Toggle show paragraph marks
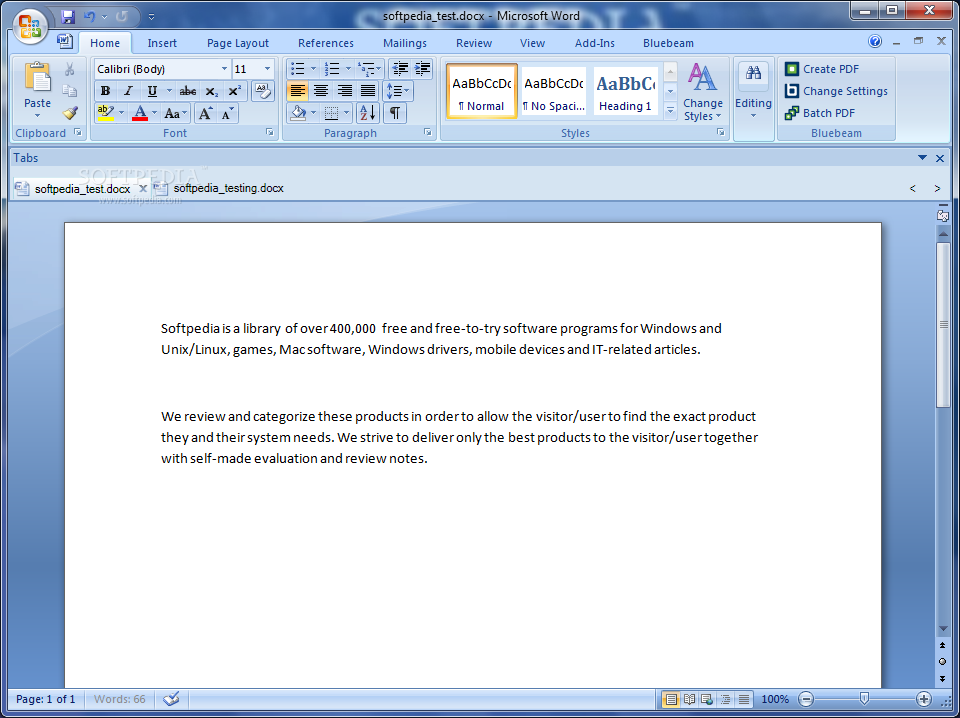This screenshot has width=960, height=718. pyautogui.click(x=395, y=113)
